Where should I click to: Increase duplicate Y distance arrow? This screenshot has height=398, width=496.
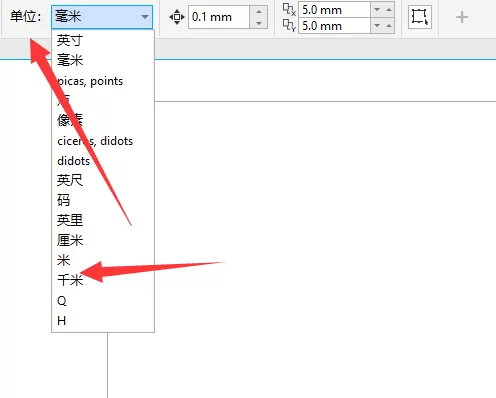coord(389,26)
